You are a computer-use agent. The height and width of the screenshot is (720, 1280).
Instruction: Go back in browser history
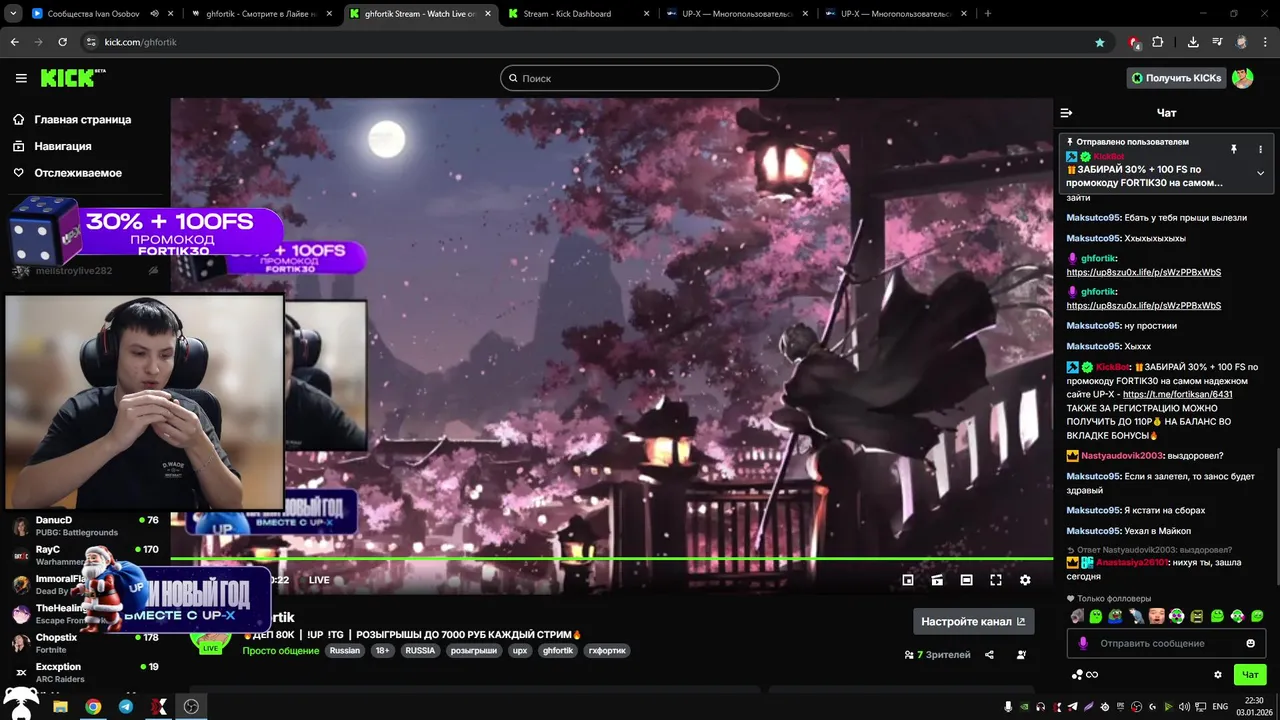click(x=14, y=42)
